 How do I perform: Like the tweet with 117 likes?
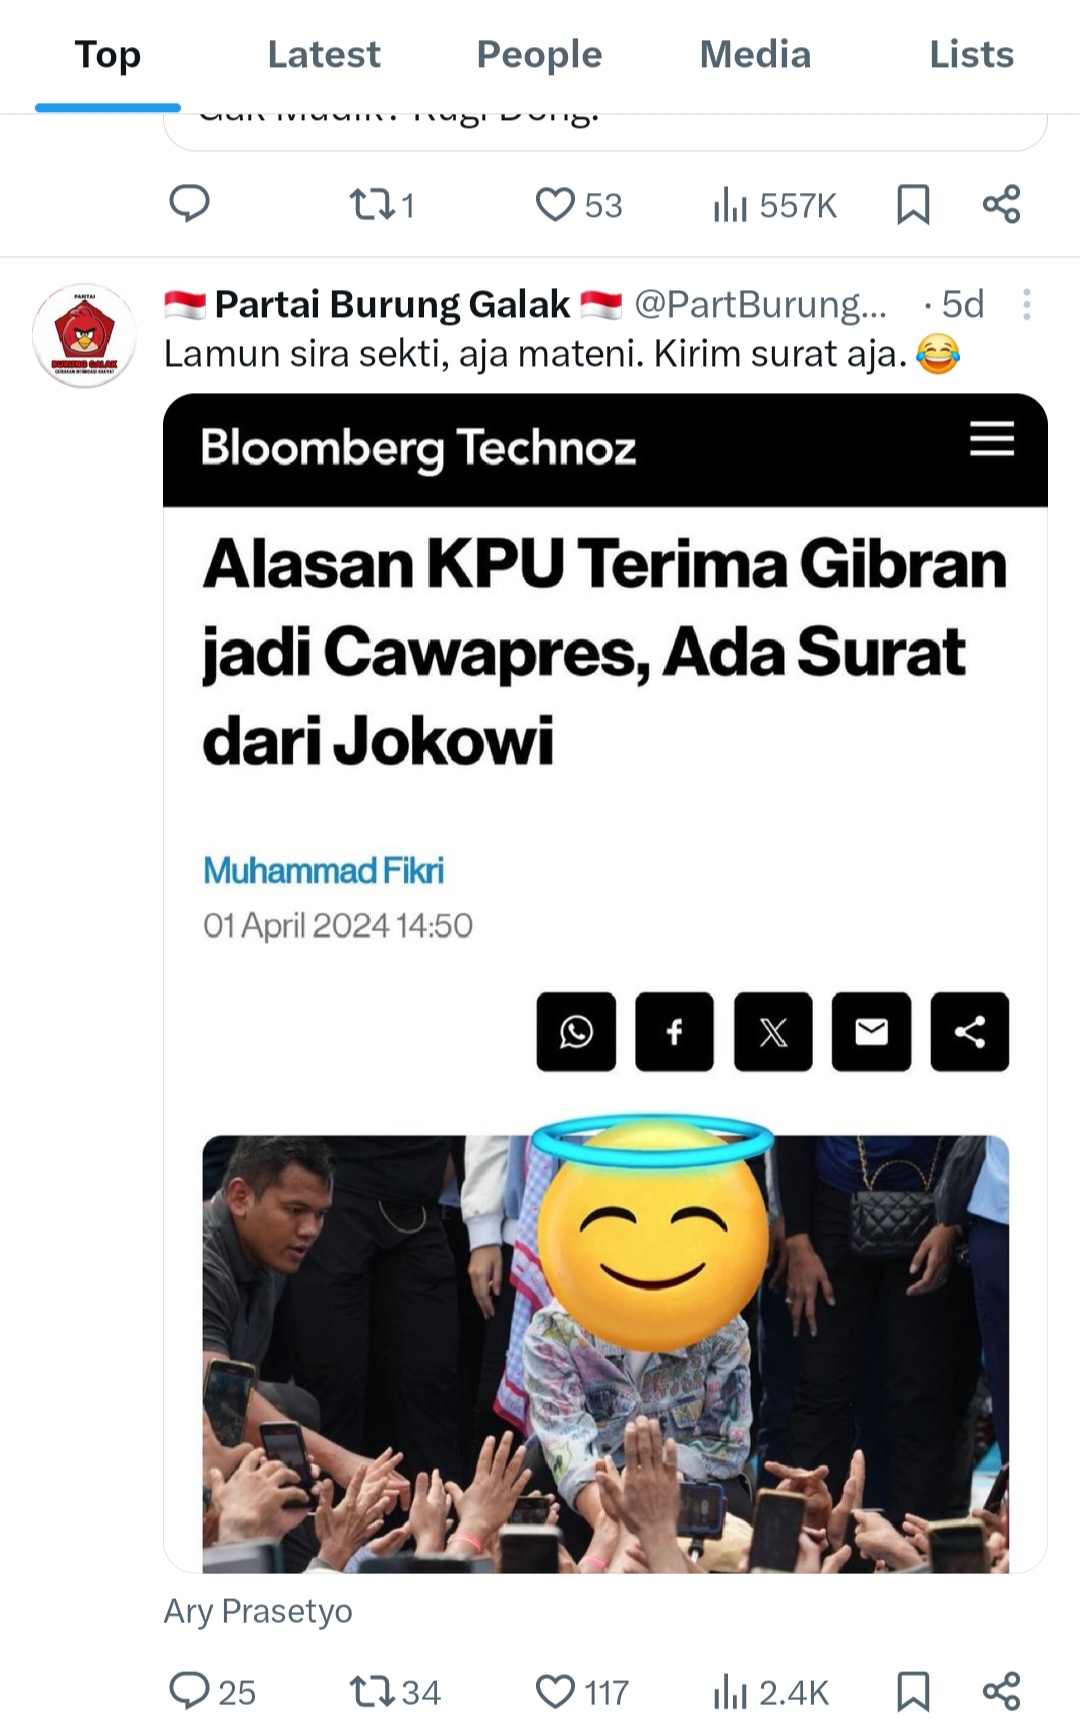coord(582,1692)
